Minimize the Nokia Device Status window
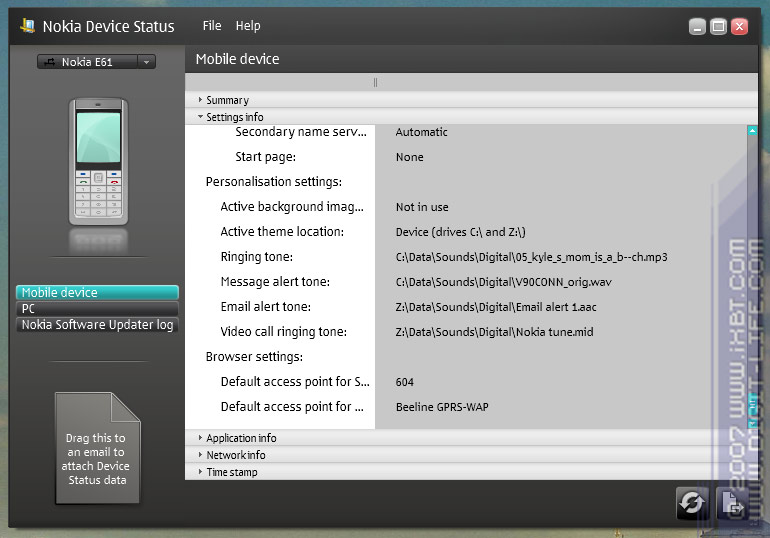Screen dimensions: 770x538 tap(697, 27)
